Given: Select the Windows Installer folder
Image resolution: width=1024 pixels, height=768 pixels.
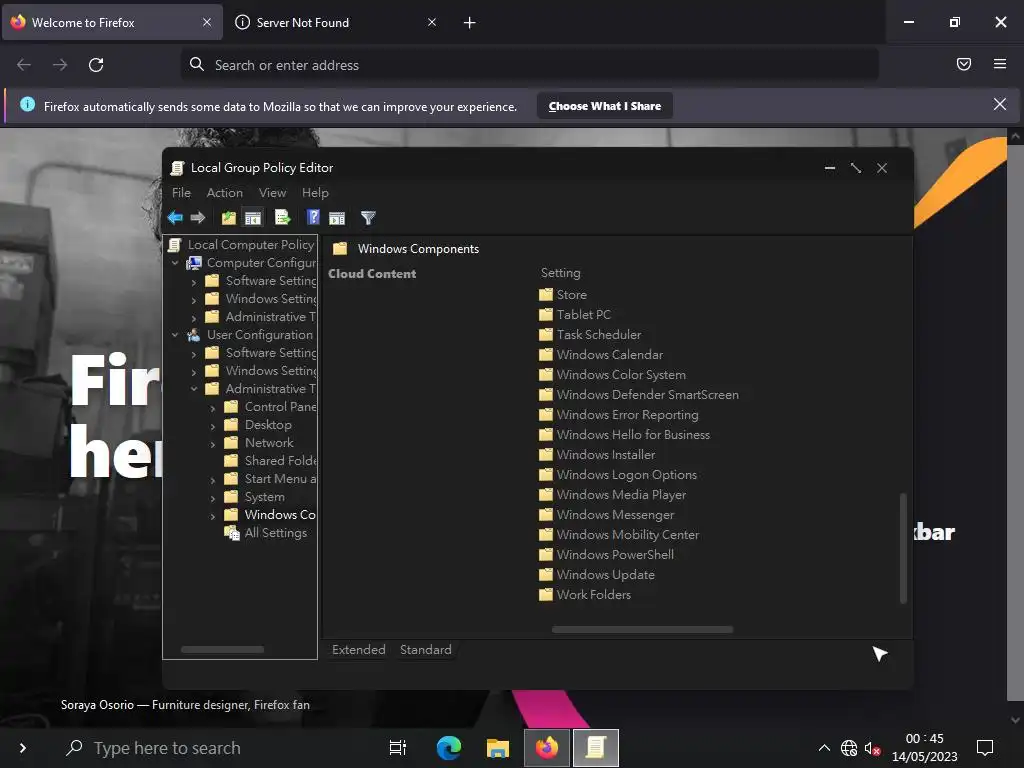Looking at the screenshot, I should coord(597,455).
